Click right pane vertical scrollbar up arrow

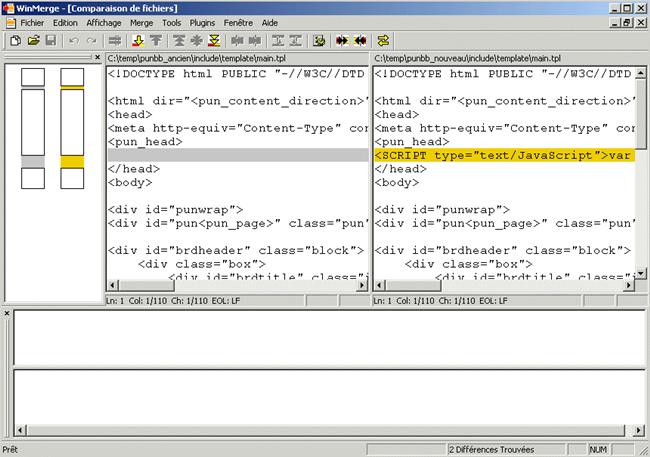pos(640,73)
